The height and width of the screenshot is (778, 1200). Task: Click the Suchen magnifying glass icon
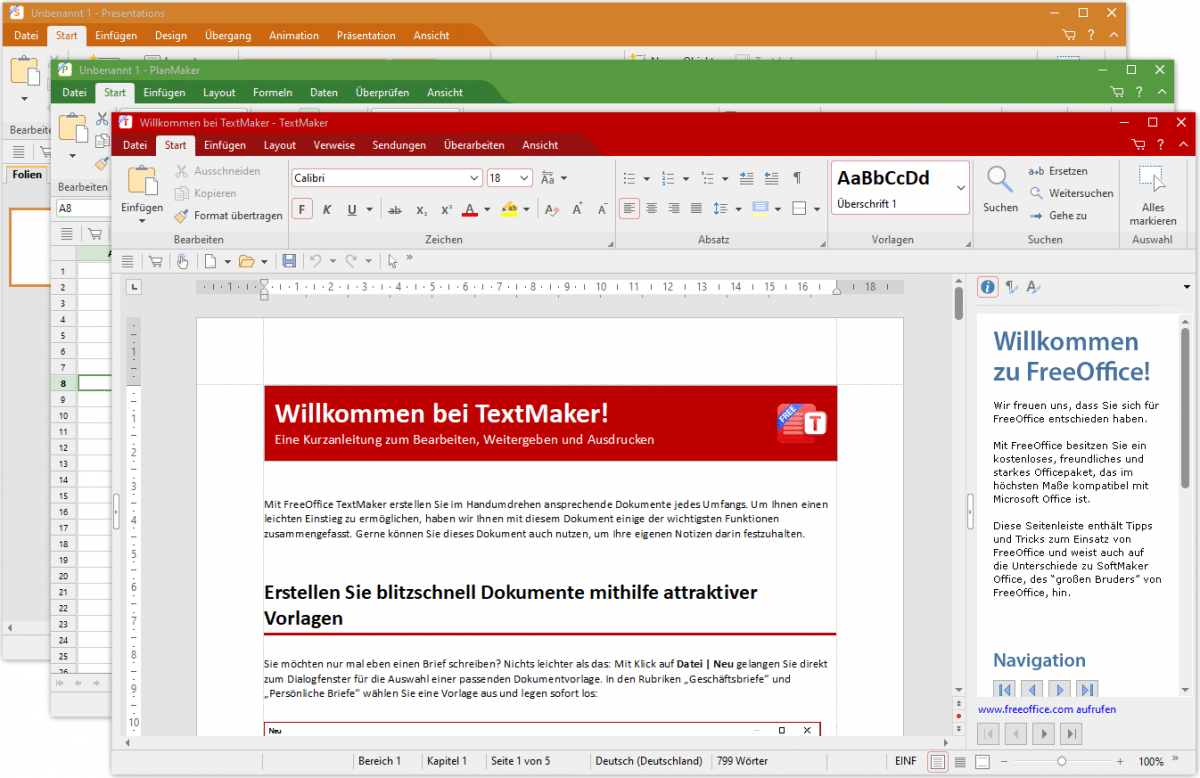(x=1000, y=181)
